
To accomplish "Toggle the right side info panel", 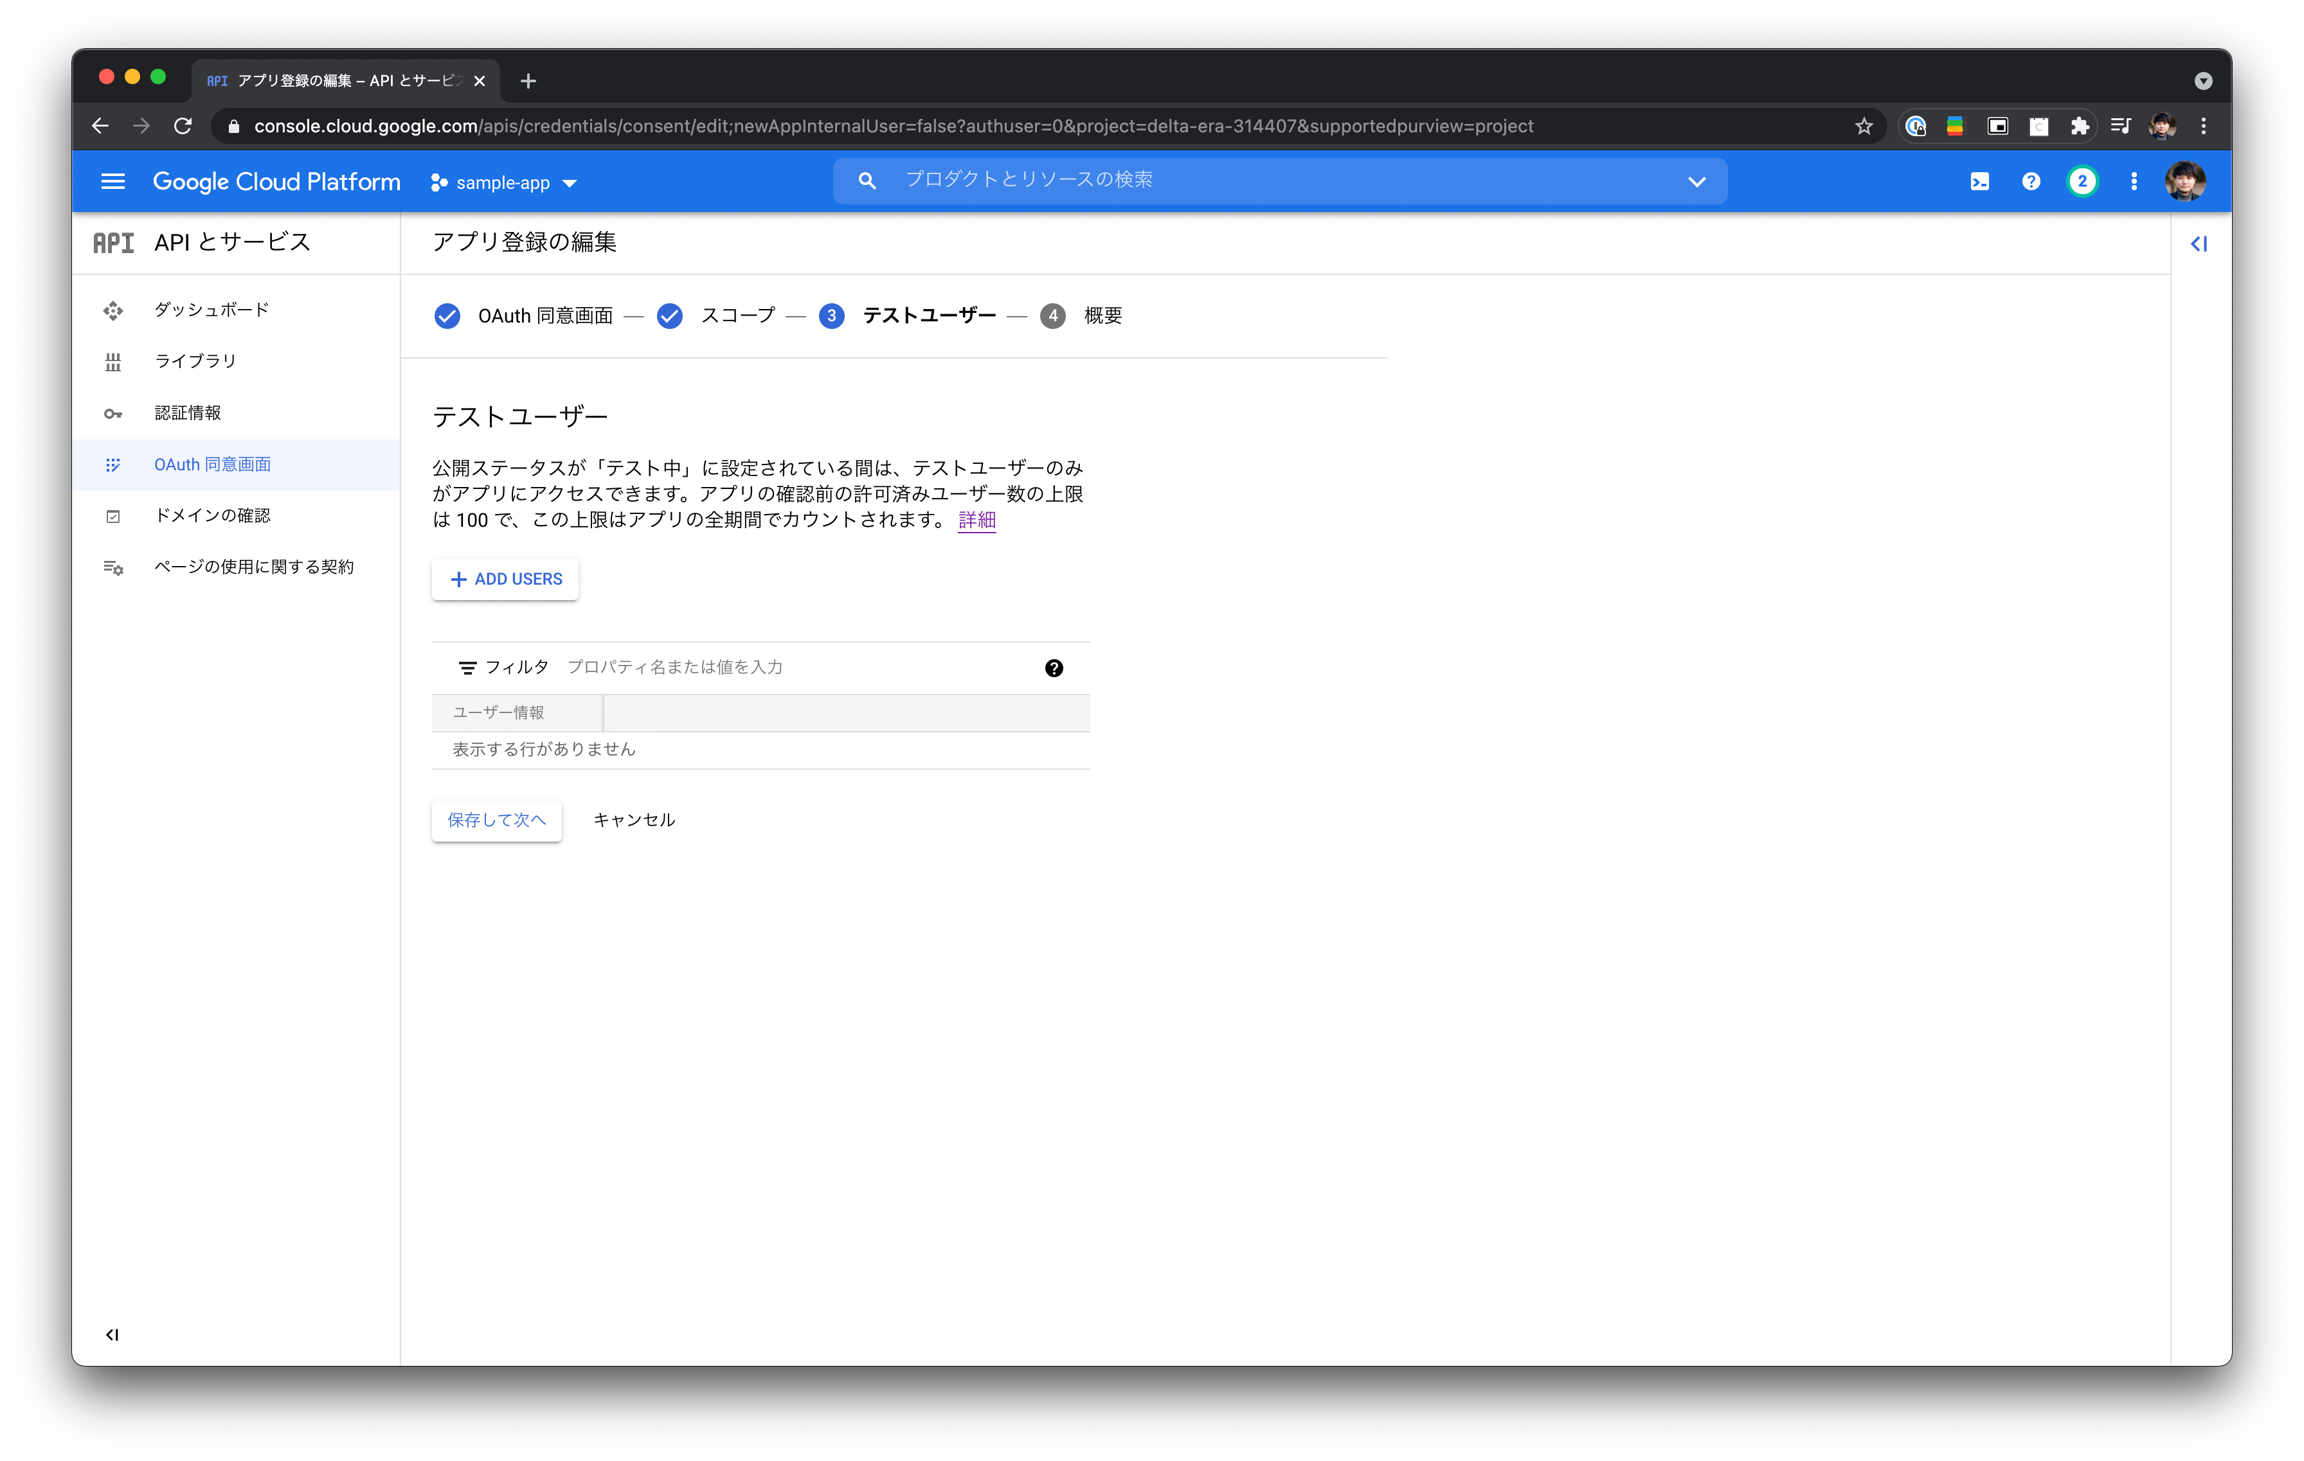I will (2198, 244).
